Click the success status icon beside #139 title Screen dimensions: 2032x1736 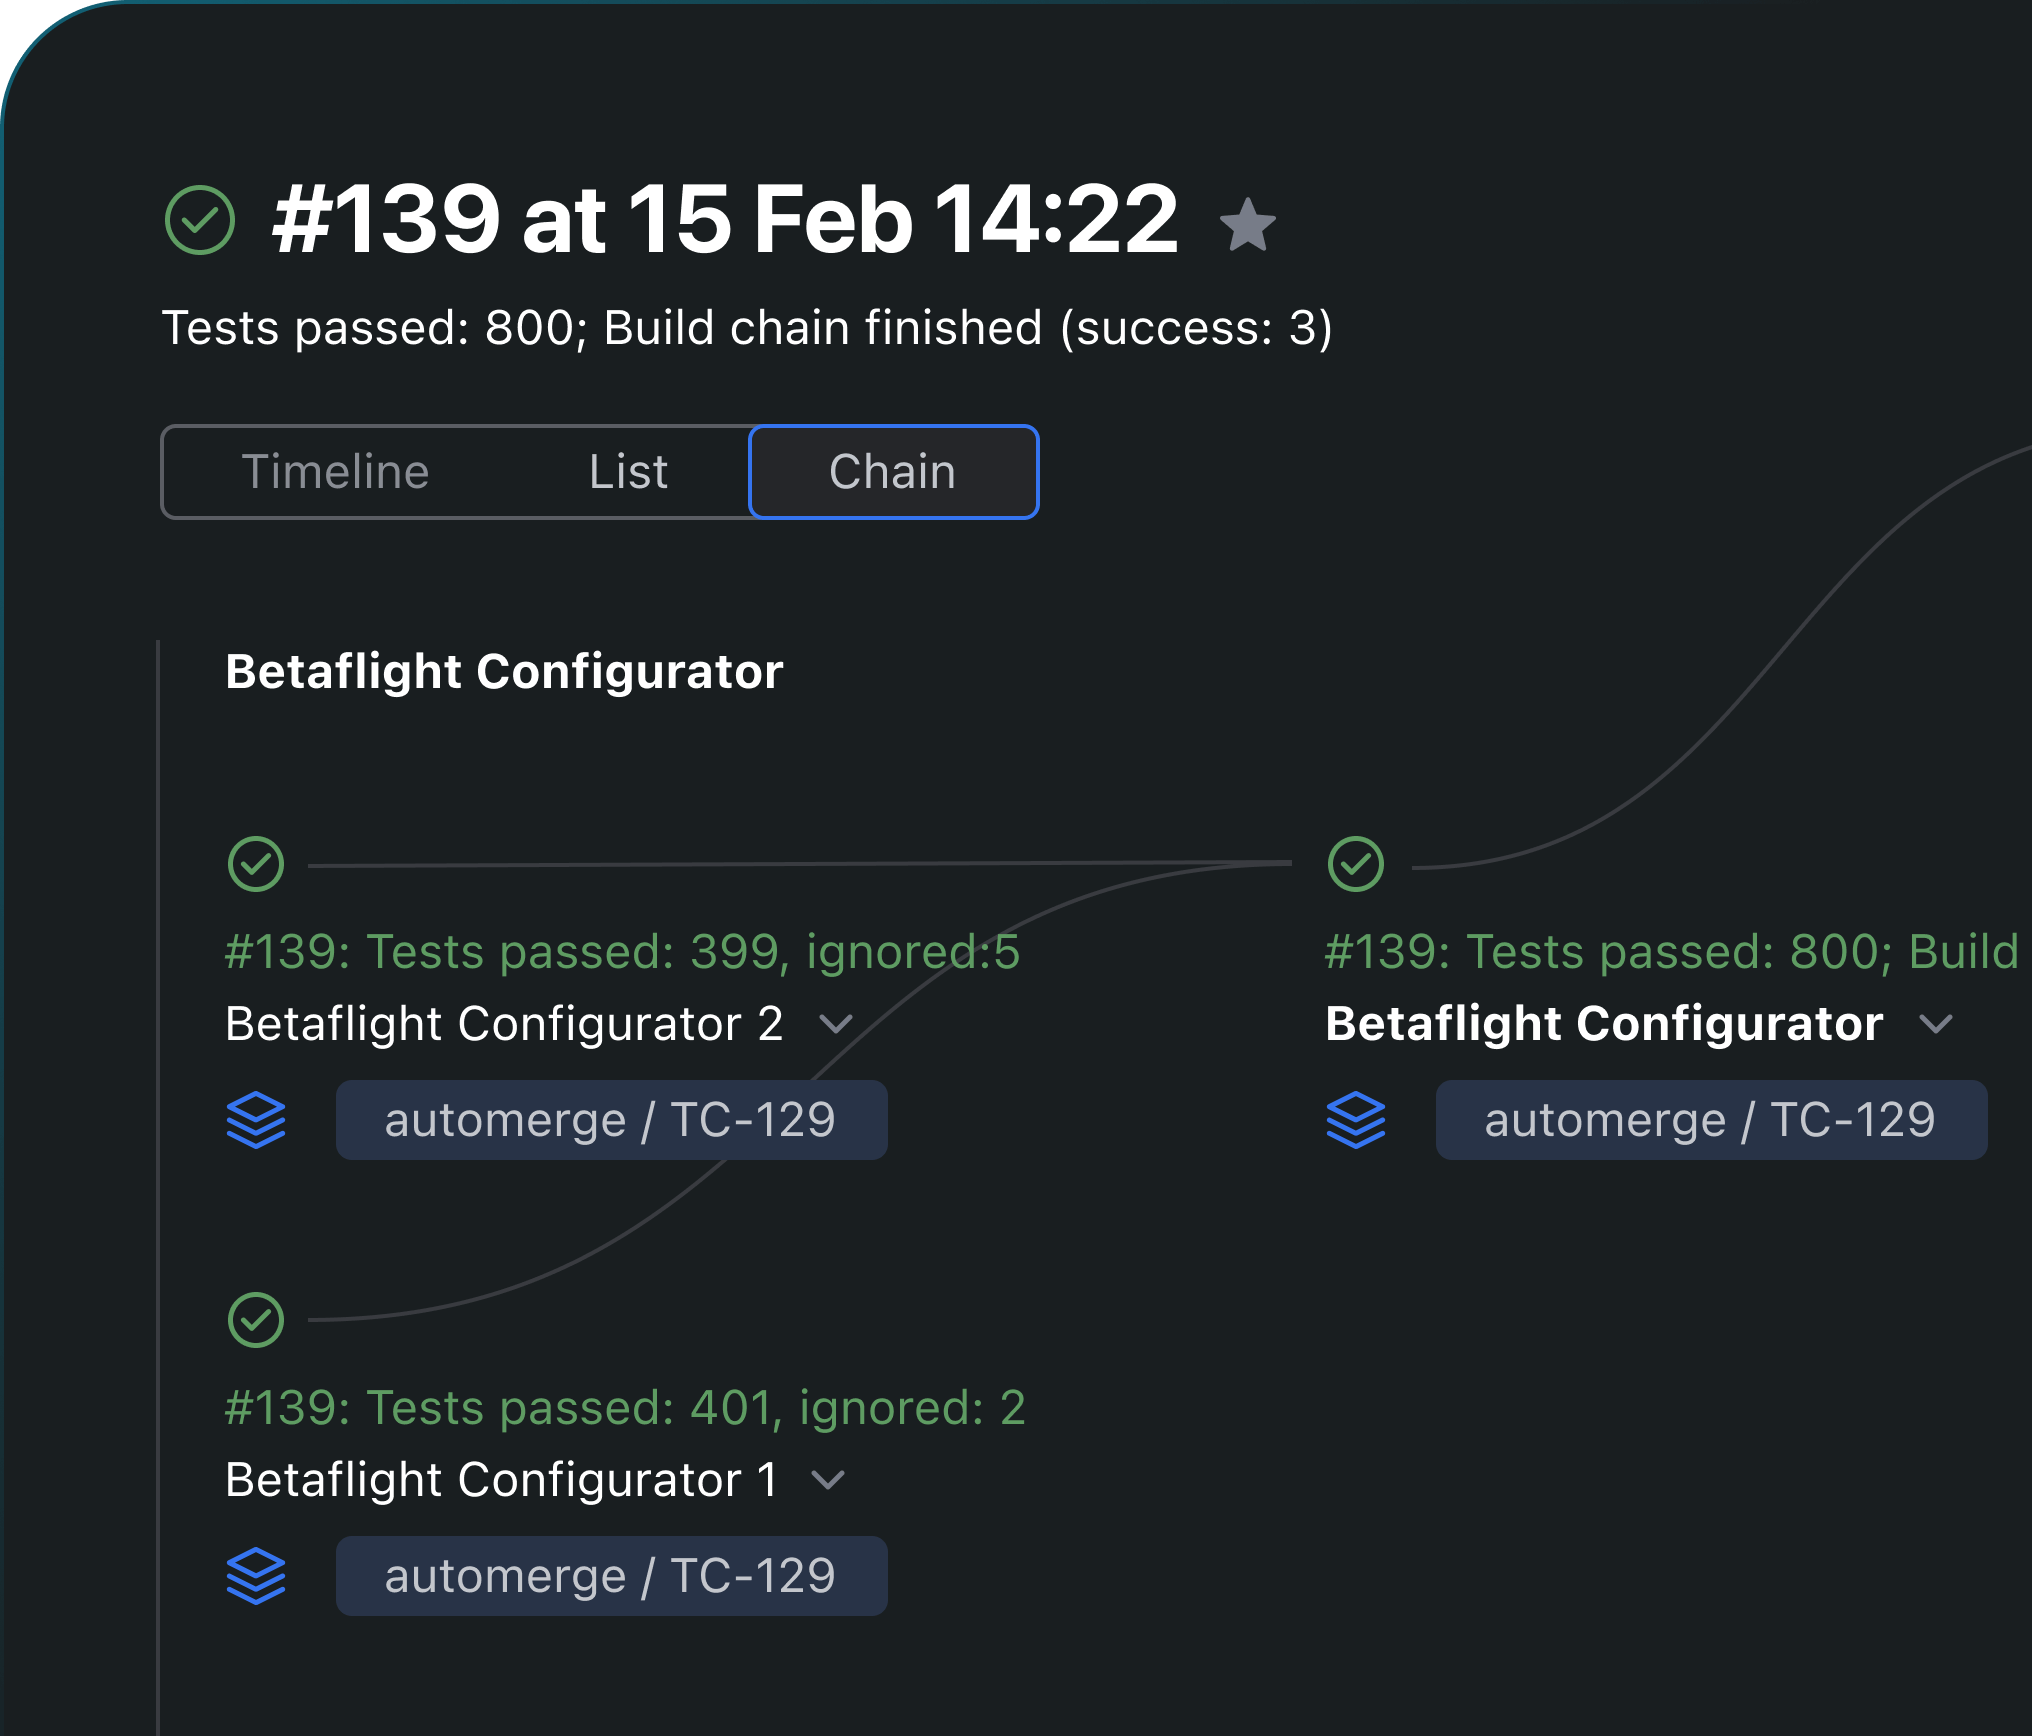click(200, 220)
